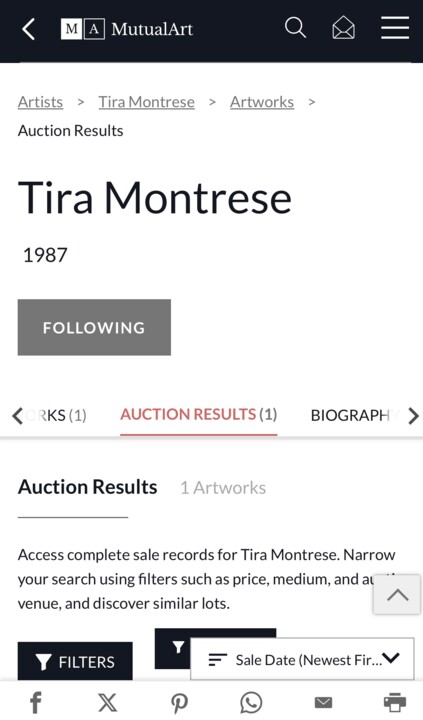Viewport: 423px width, 720px height.
Task: Open search with the magnifier icon
Action: 295,28
